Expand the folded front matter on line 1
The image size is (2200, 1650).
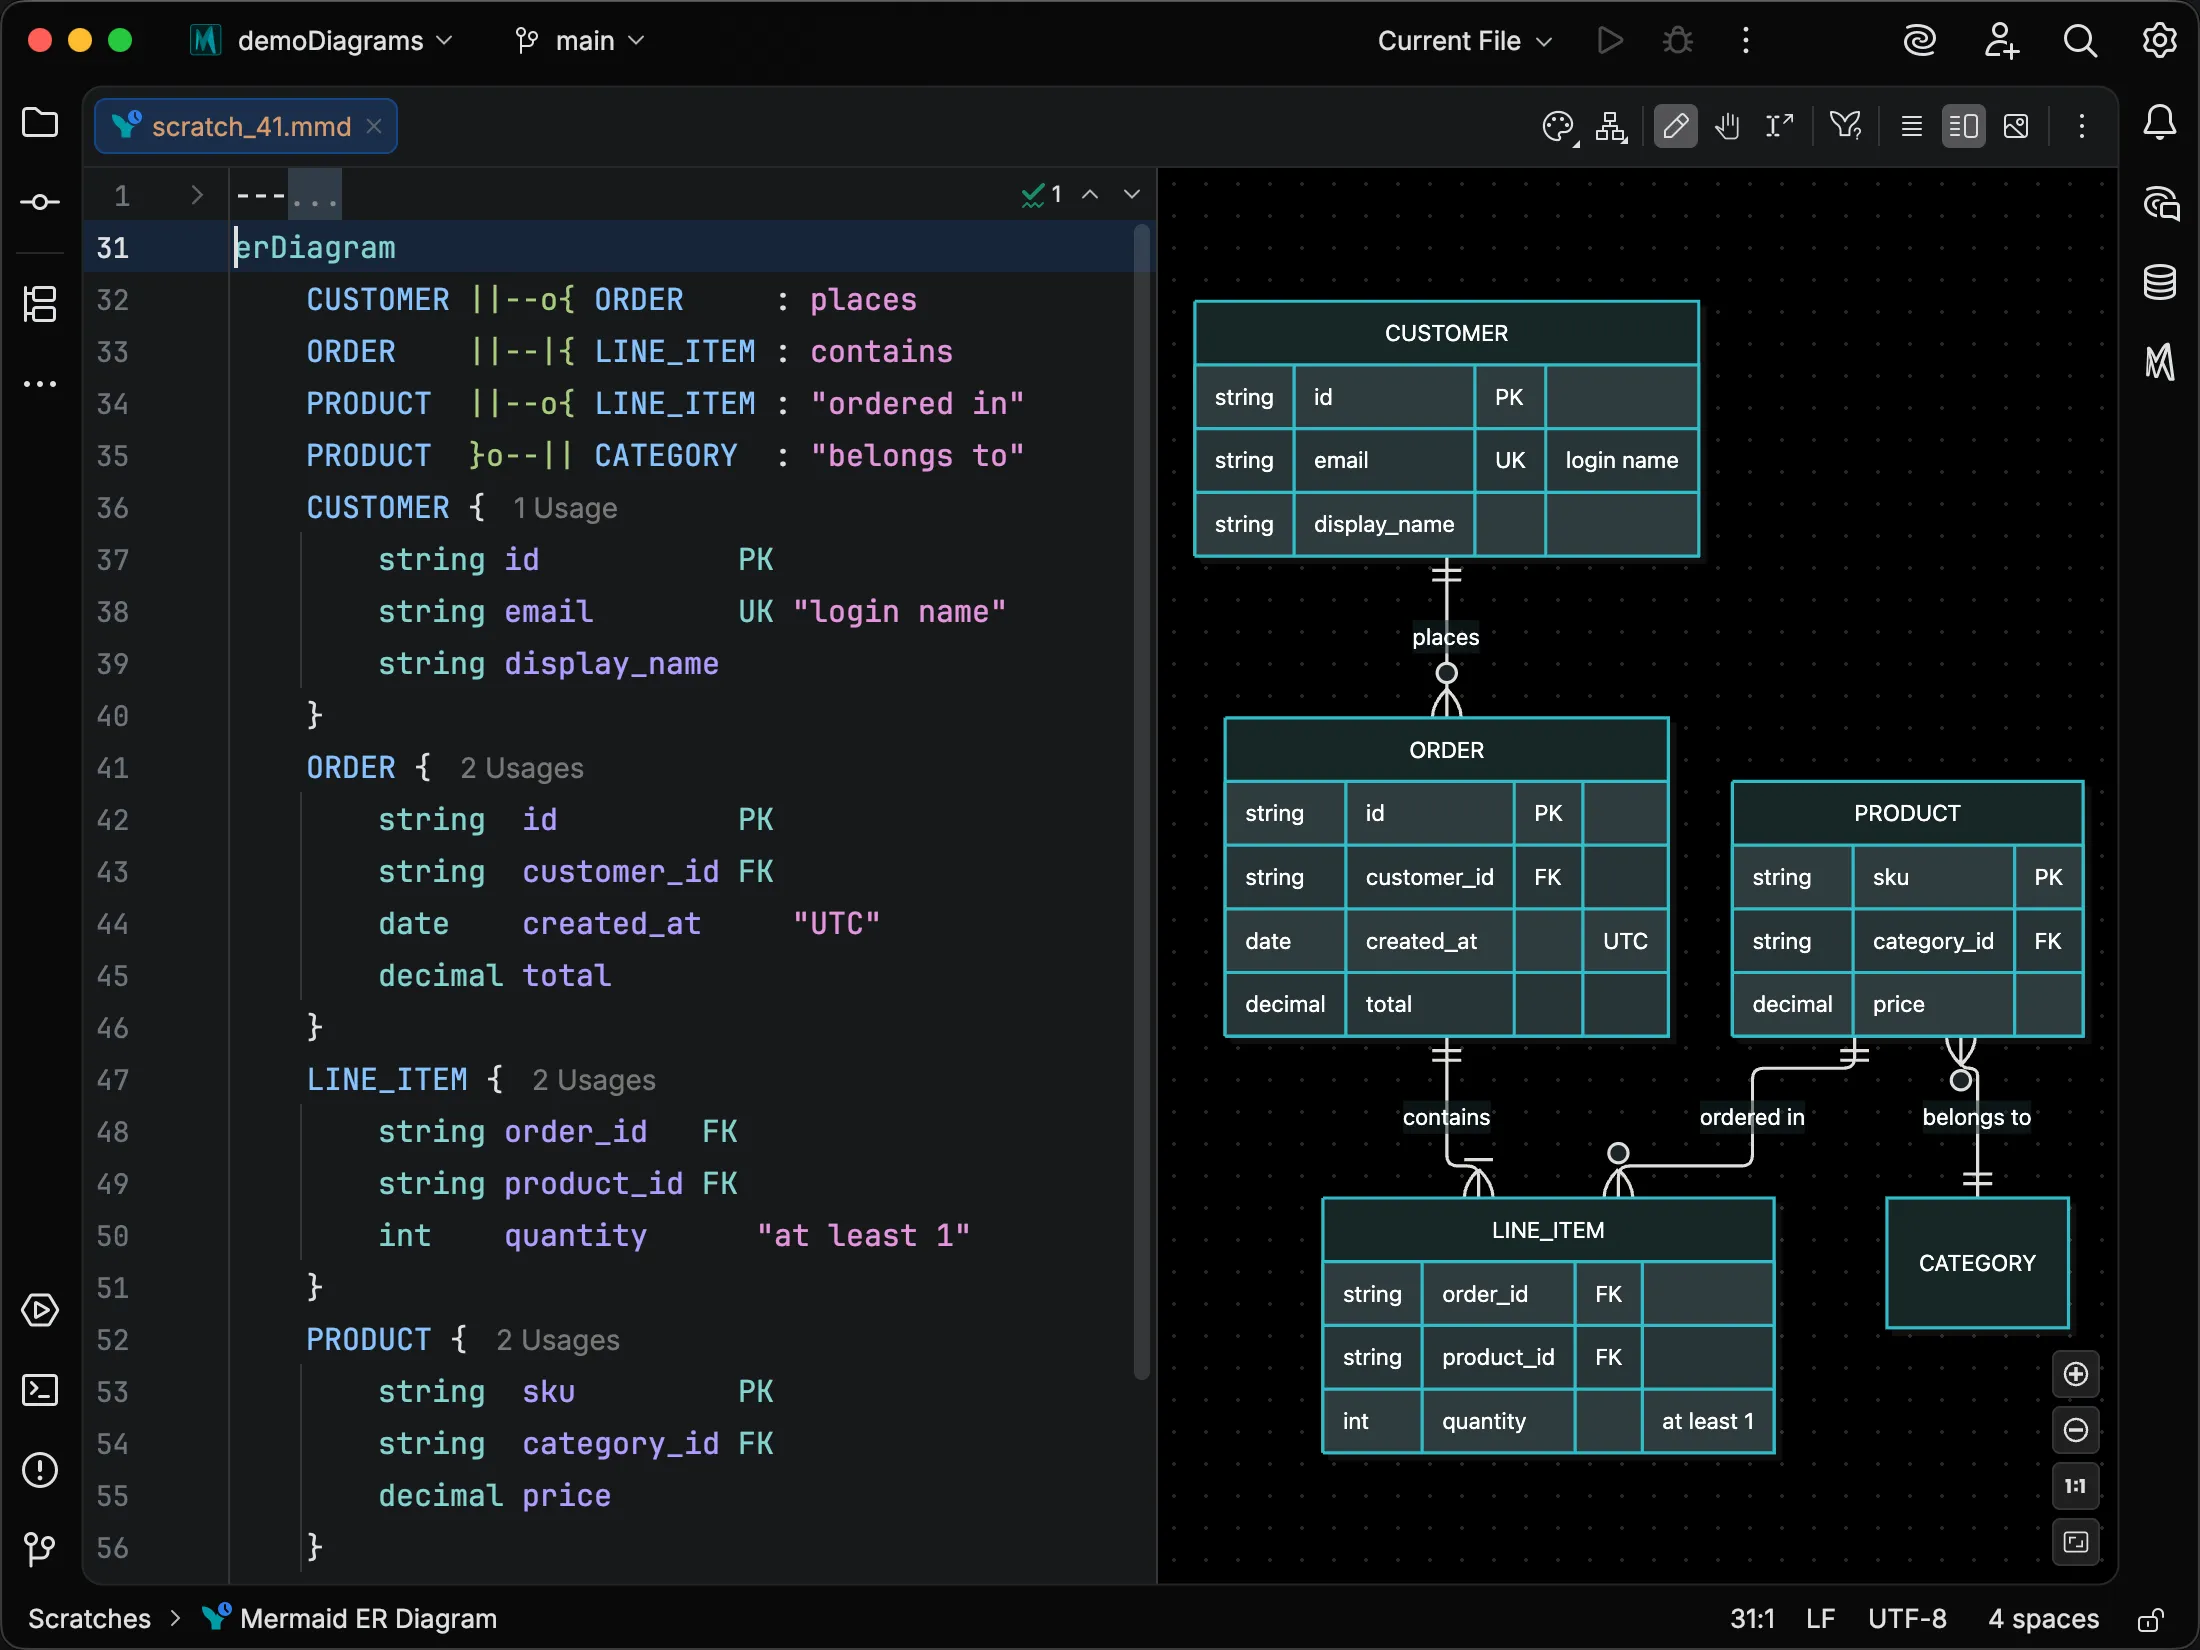pos(197,195)
